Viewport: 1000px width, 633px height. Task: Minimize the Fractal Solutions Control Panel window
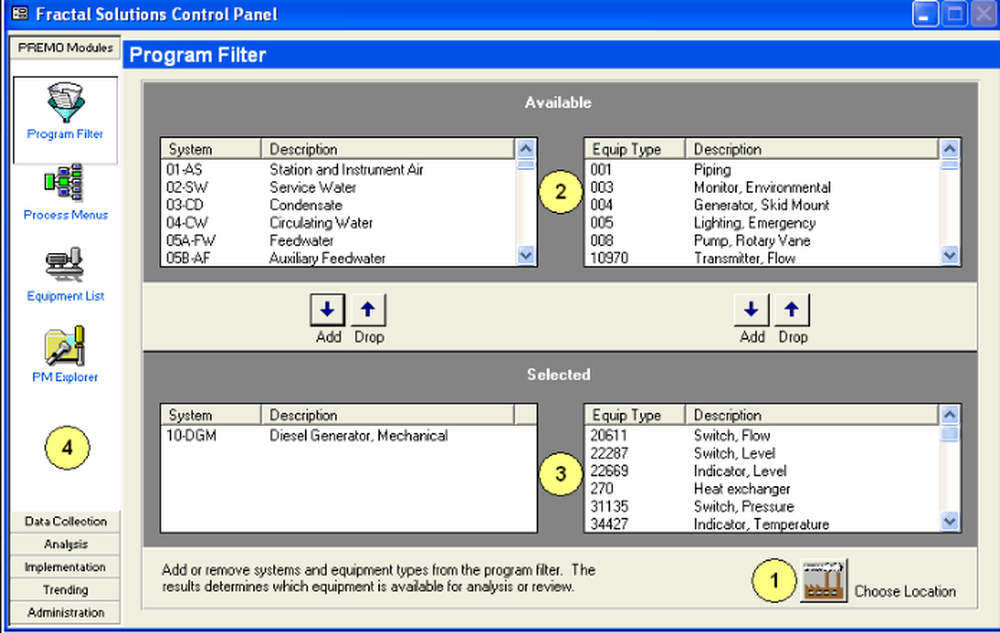click(x=925, y=14)
